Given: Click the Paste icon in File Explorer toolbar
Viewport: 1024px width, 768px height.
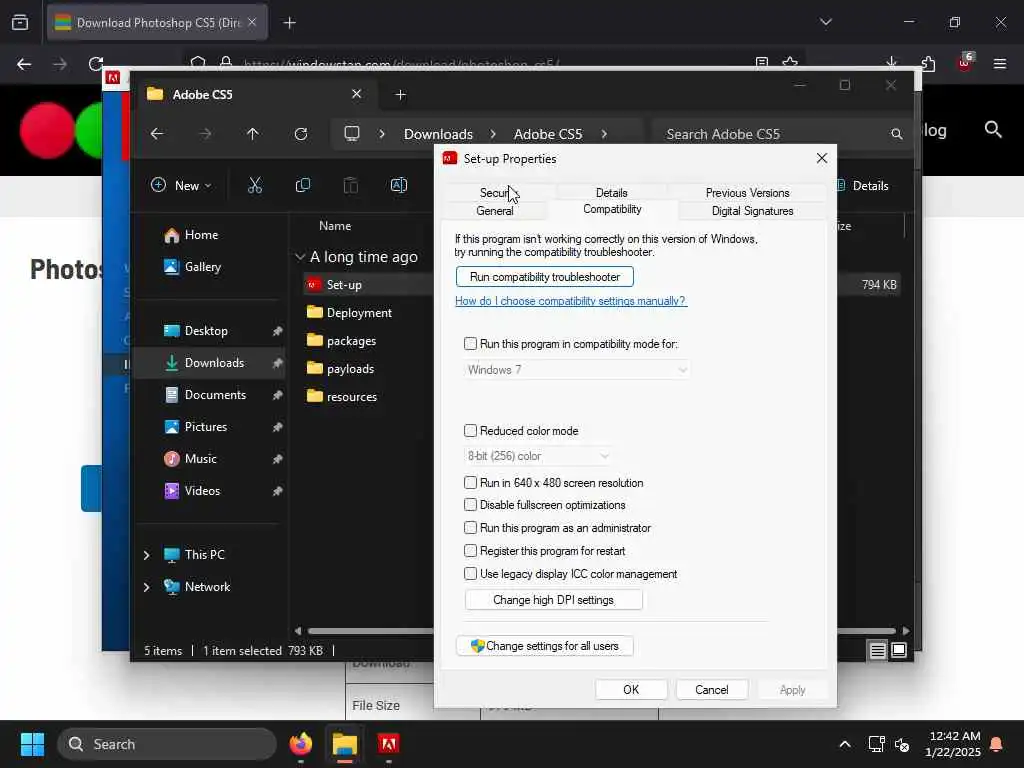Looking at the screenshot, I should click(x=351, y=185).
